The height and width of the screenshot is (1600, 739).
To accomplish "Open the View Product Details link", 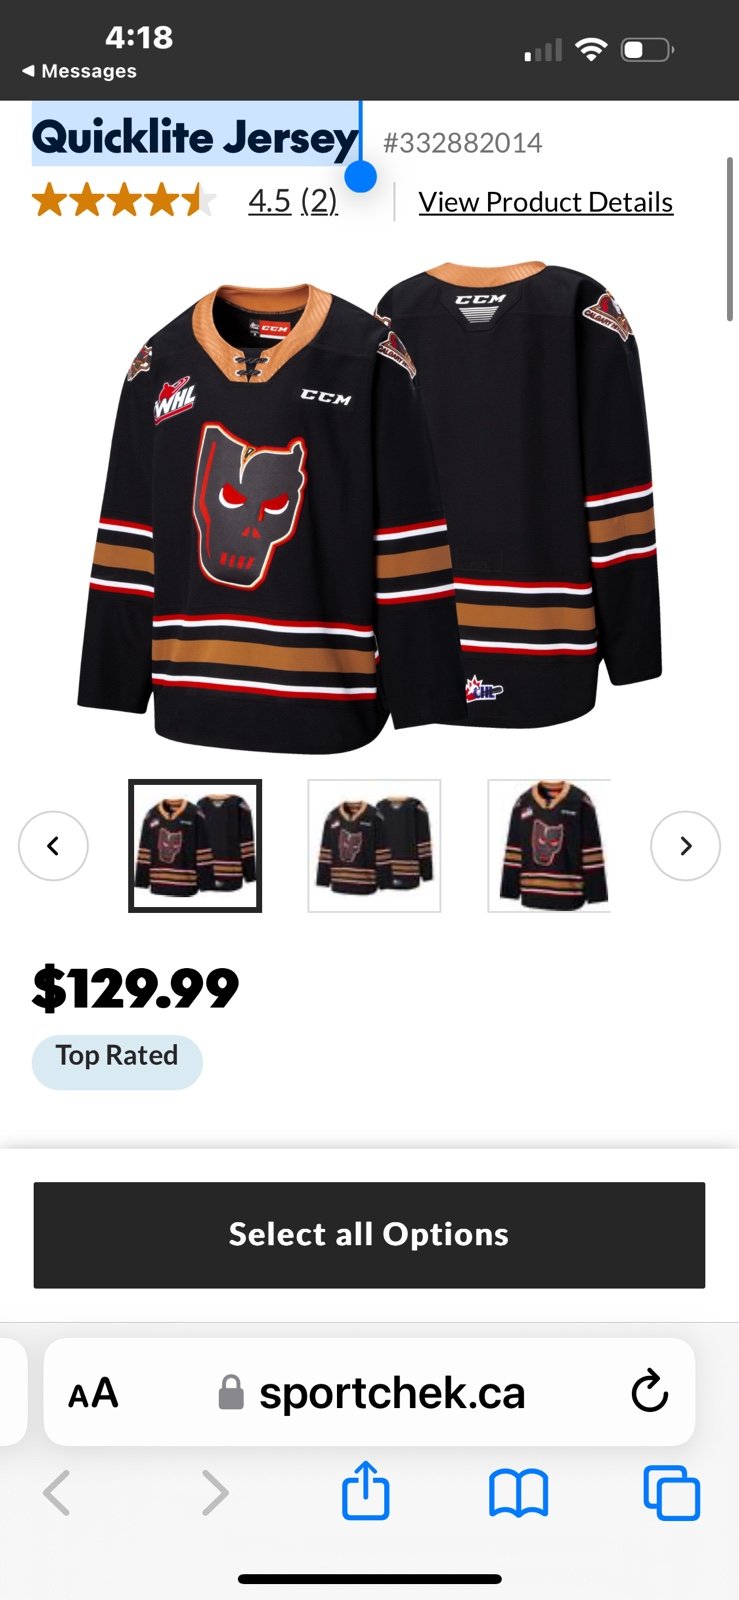I will pyautogui.click(x=546, y=202).
